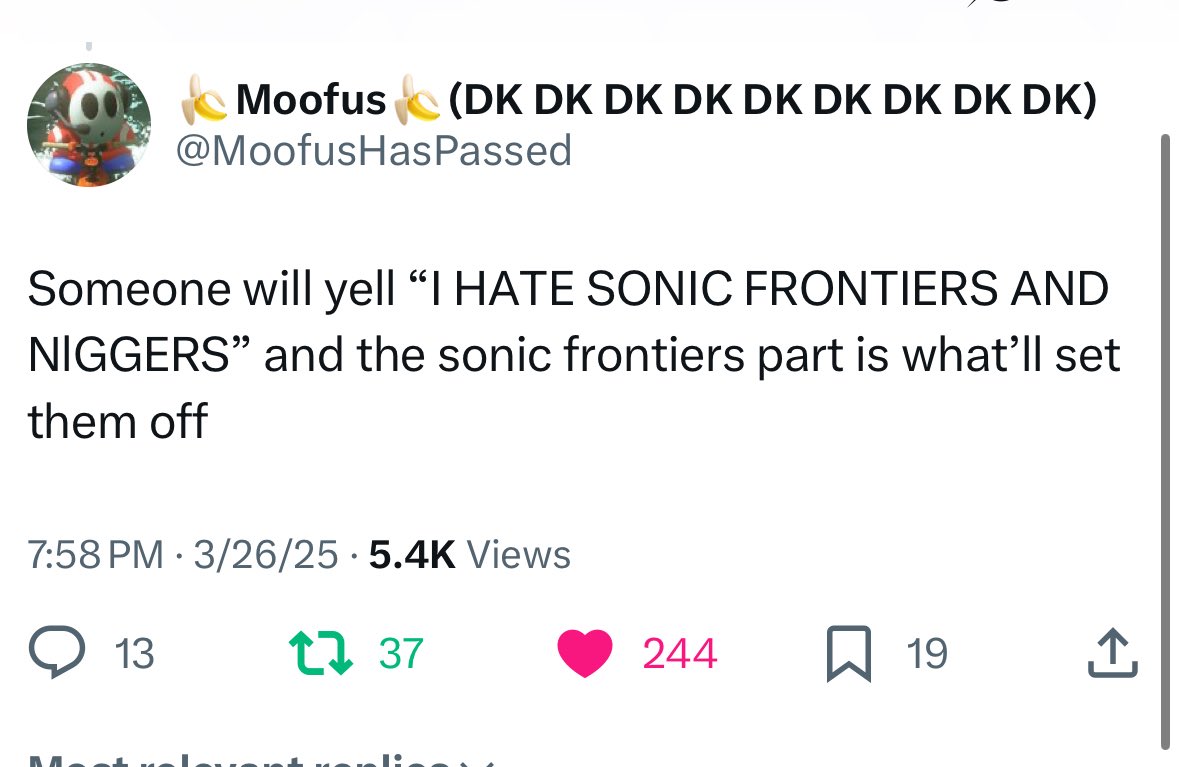This screenshot has width=1179, height=767.
Task: Click the reply count 13
Action: 135,653
